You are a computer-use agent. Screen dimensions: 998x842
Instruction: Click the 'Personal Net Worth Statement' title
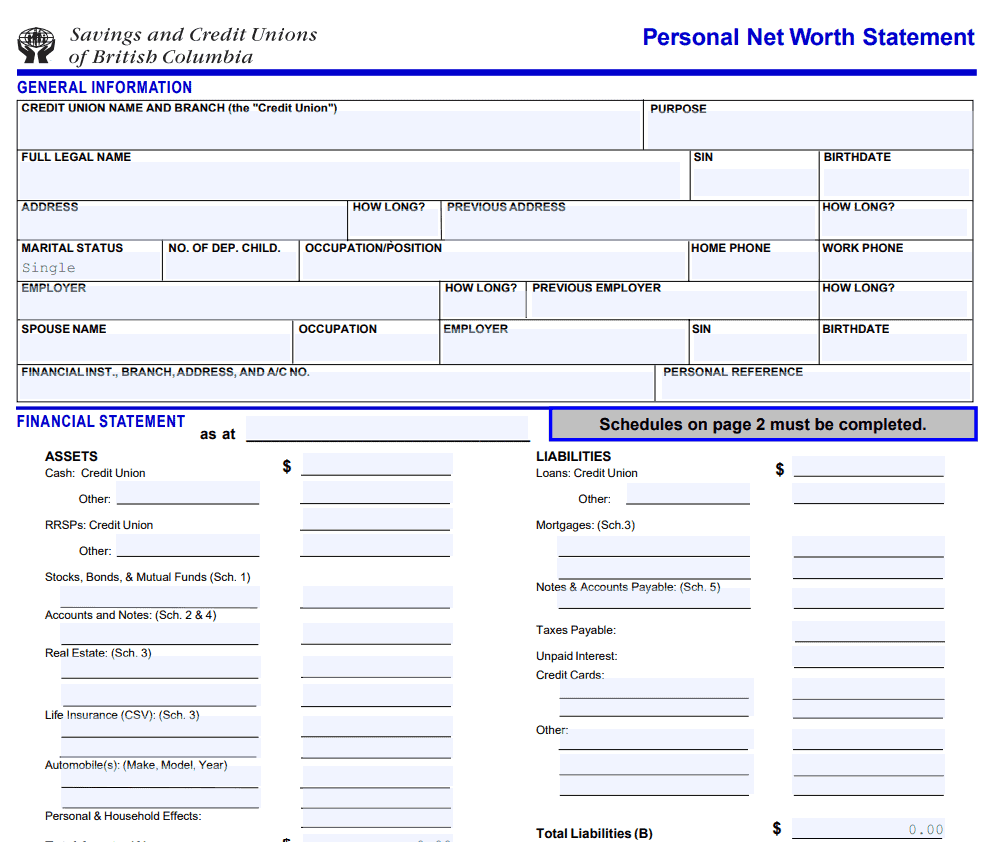click(x=808, y=37)
